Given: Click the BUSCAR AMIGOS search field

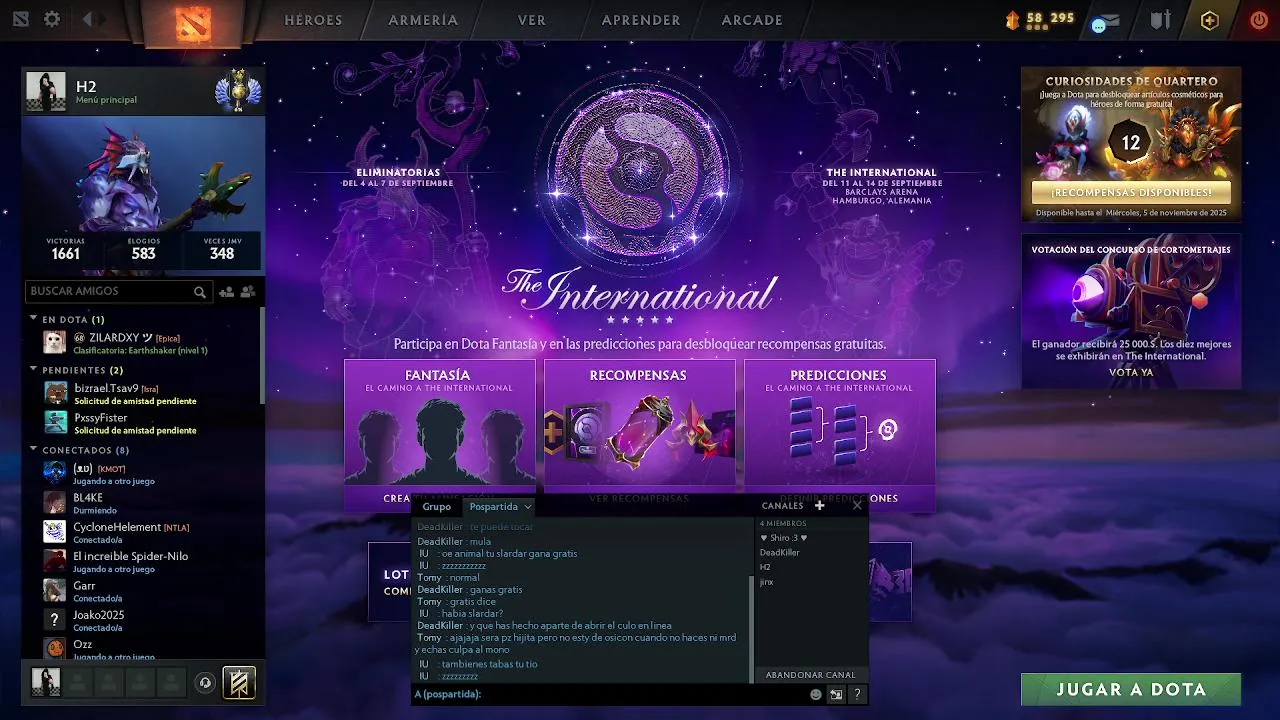Looking at the screenshot, I should 118,291.
